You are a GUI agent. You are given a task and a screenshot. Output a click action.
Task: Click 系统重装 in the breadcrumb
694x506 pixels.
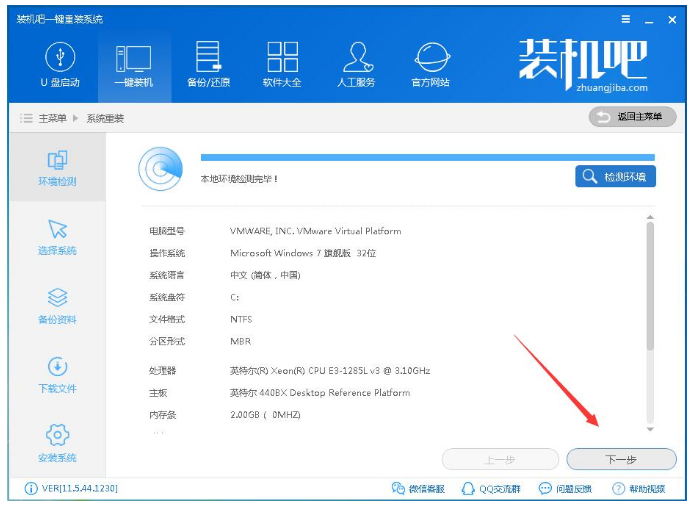tap(105, 118)
